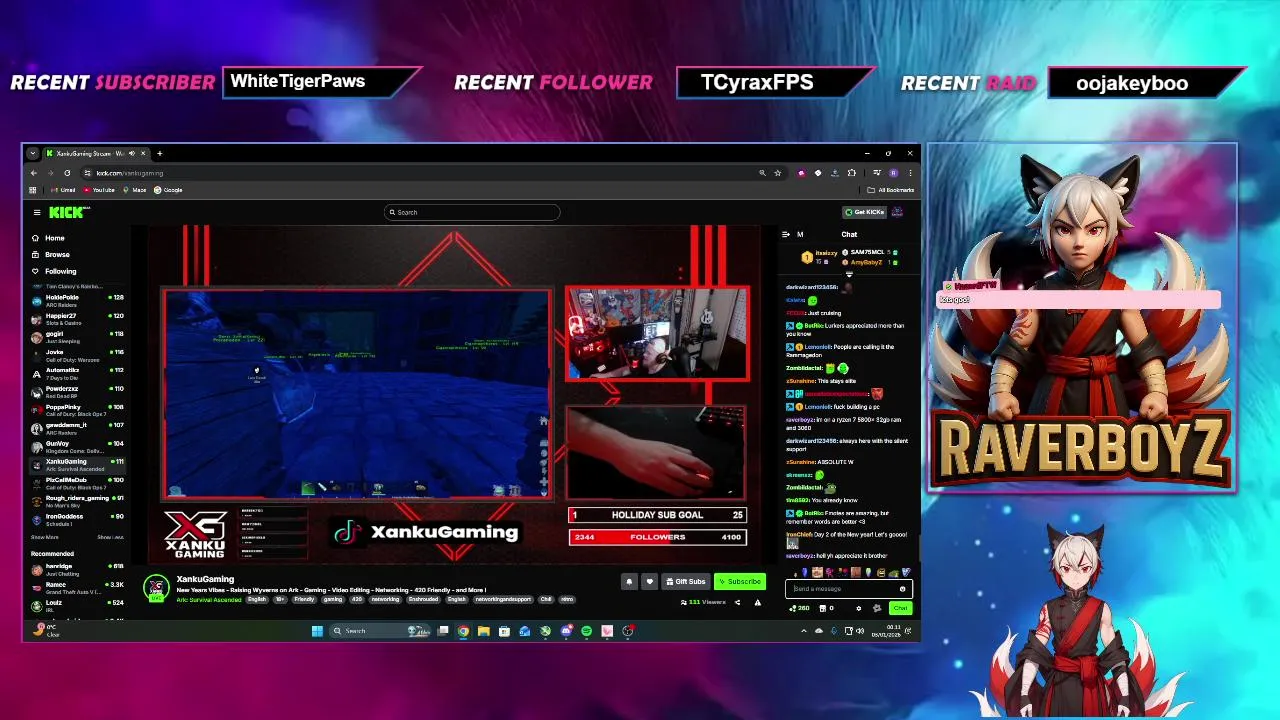Open the tab search dropdown arrow
The height and width of the screenshot is (720, 1280).
33,154
